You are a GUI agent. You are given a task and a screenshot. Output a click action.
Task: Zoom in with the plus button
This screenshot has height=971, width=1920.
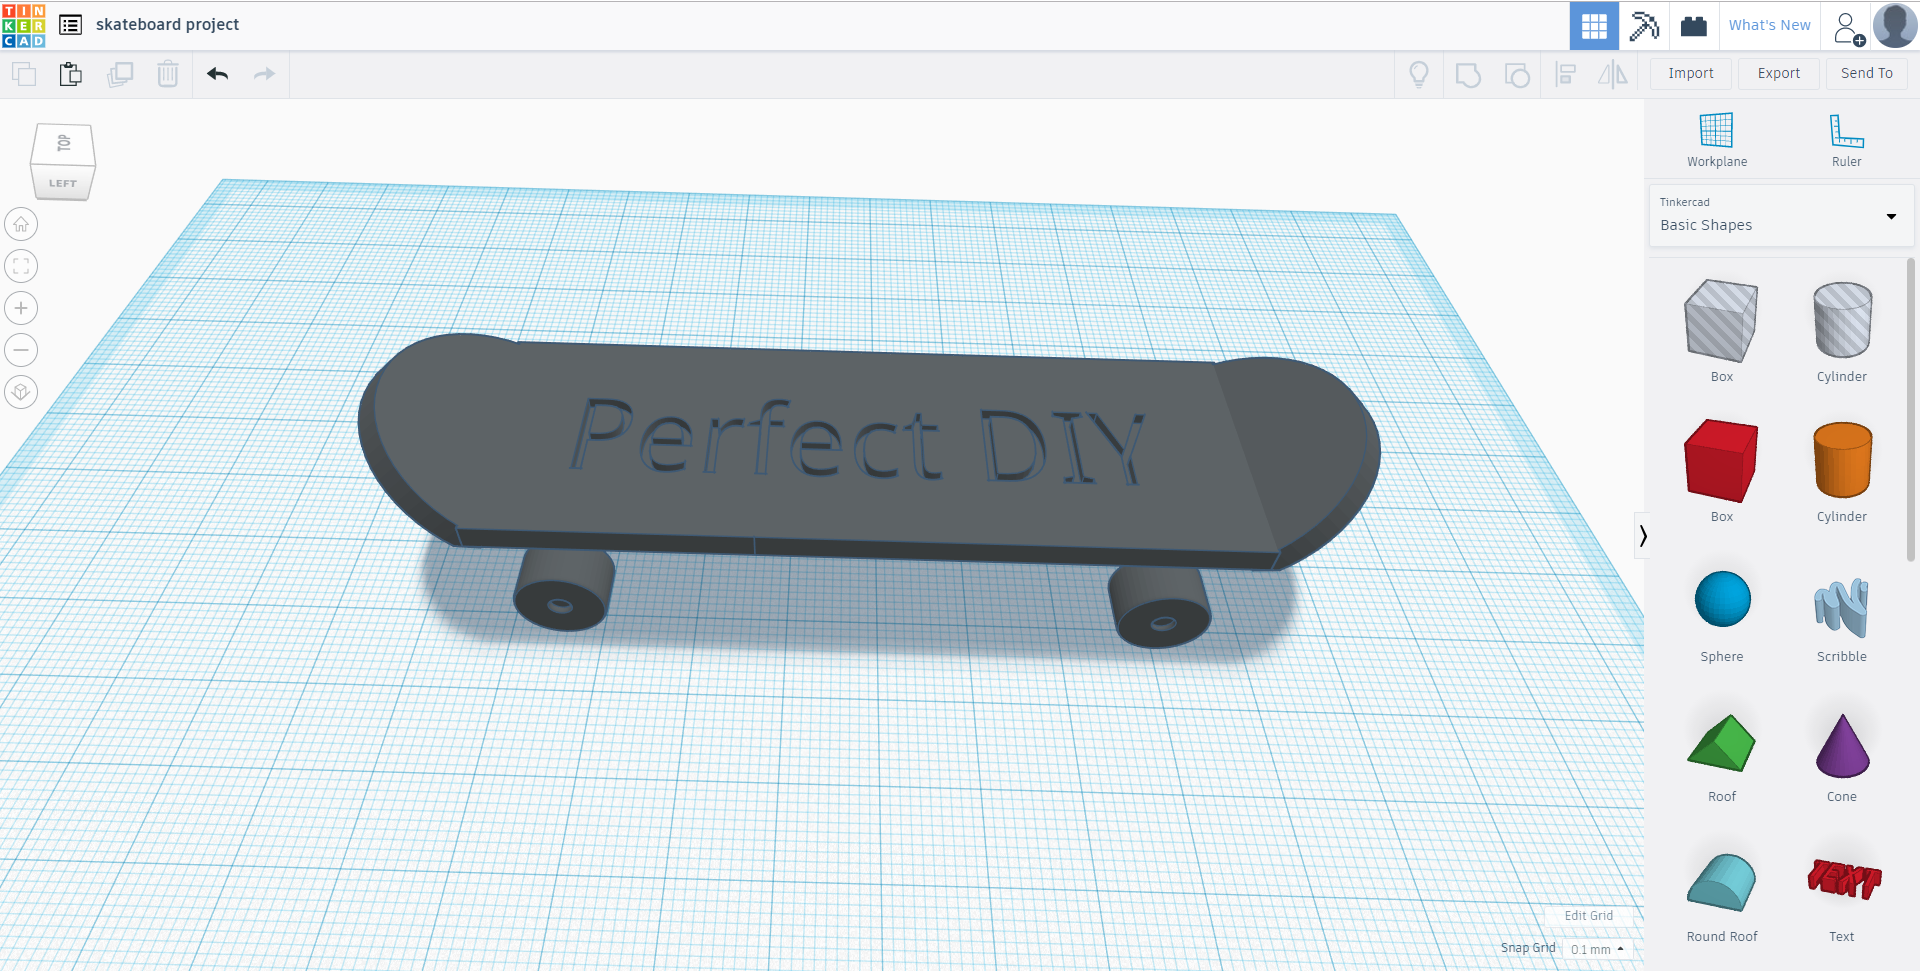click(x=21, y=308)
